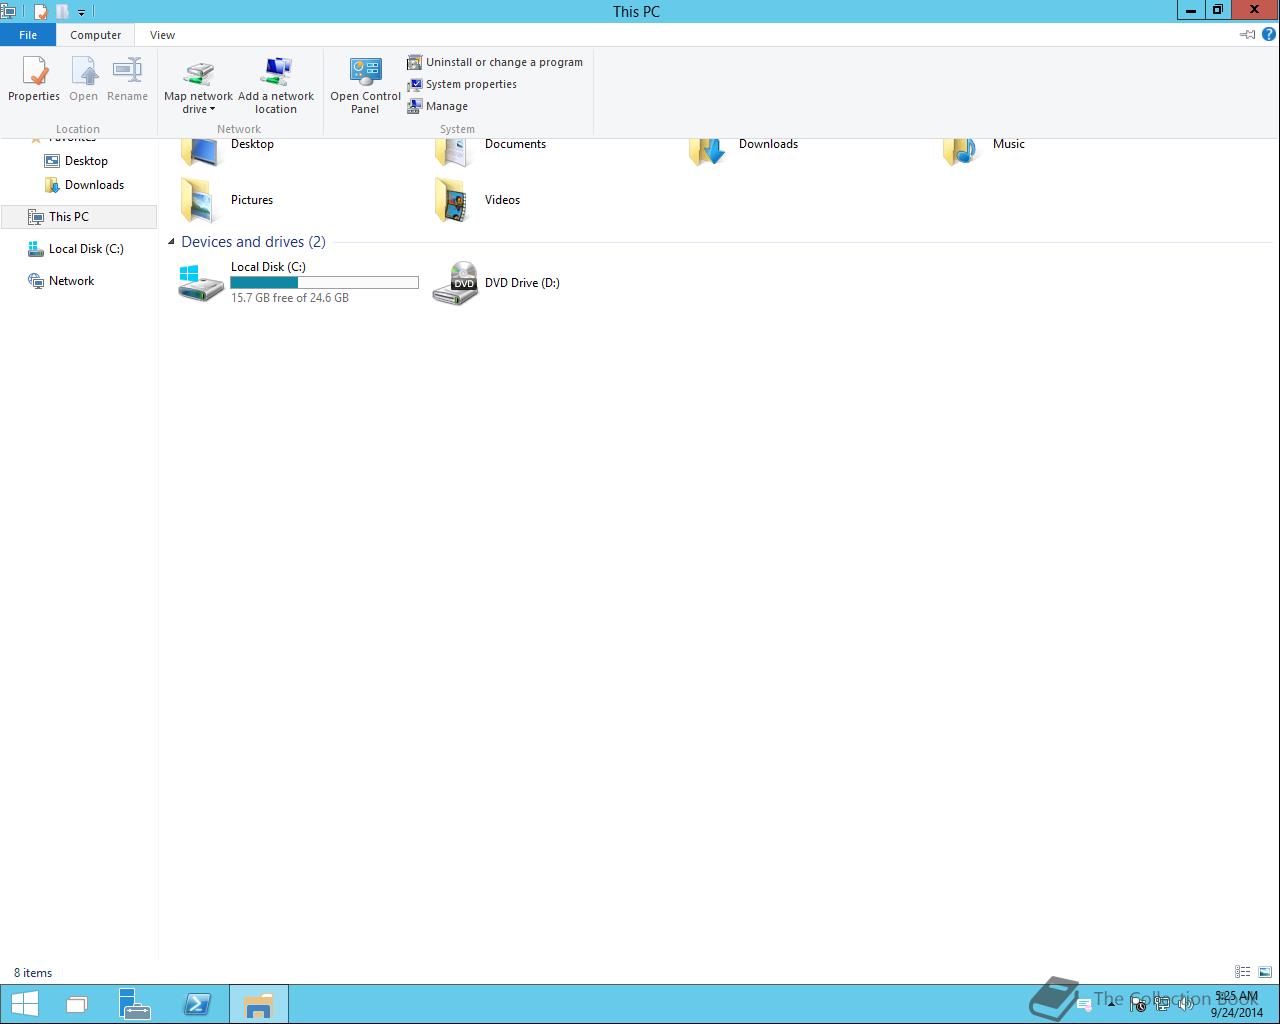Switch to the Computer ribbon tab
1280x1024 pixels.
click(x=96, y=35)
